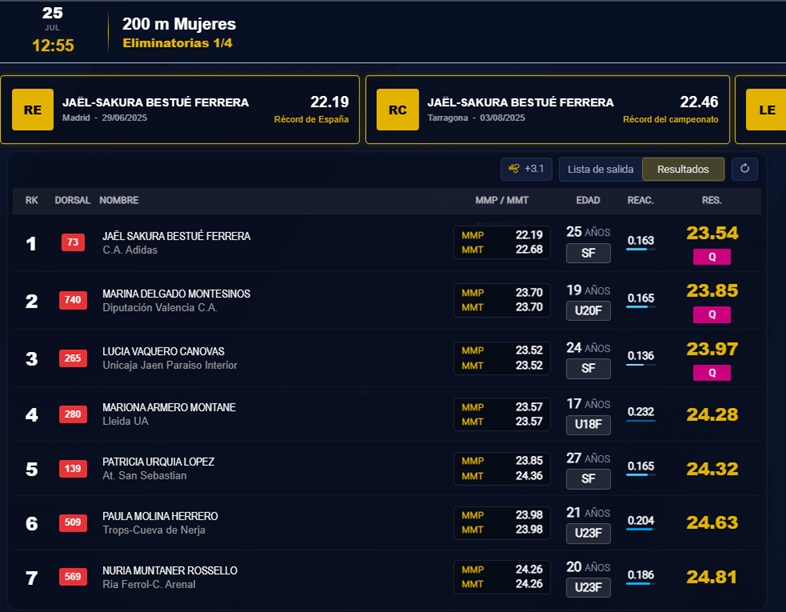
Task: Click the RES. column header
Action: tap(712, 200)
